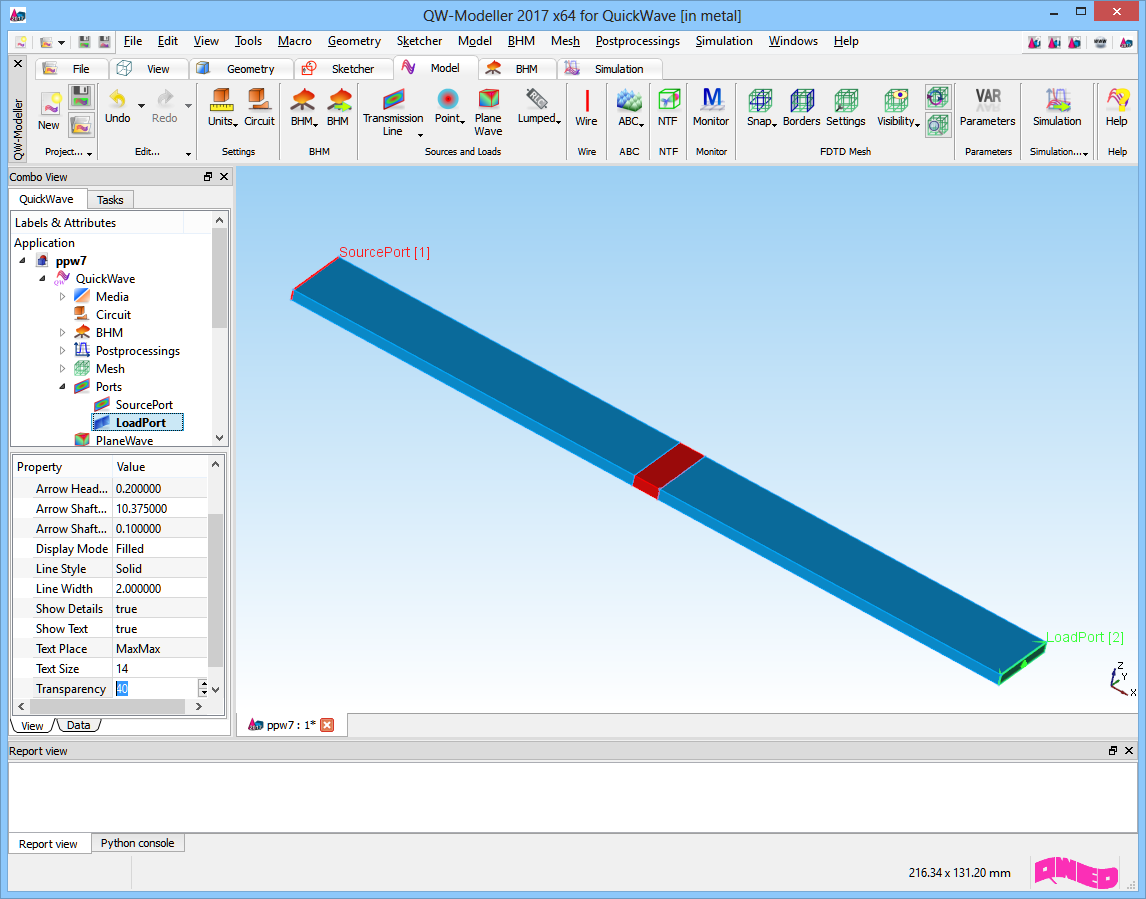Click the Line Width 2.000000 value
Image resolution: width=1146 pixels, height=899 pixels.
(160, 588)
